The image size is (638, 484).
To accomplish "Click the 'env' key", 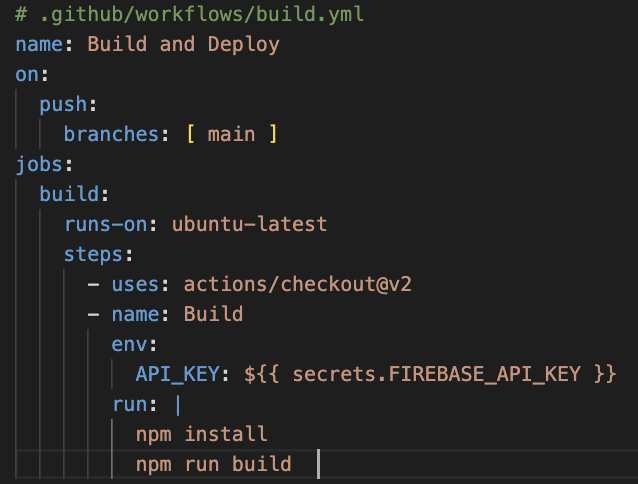I will tap(129, 345).
